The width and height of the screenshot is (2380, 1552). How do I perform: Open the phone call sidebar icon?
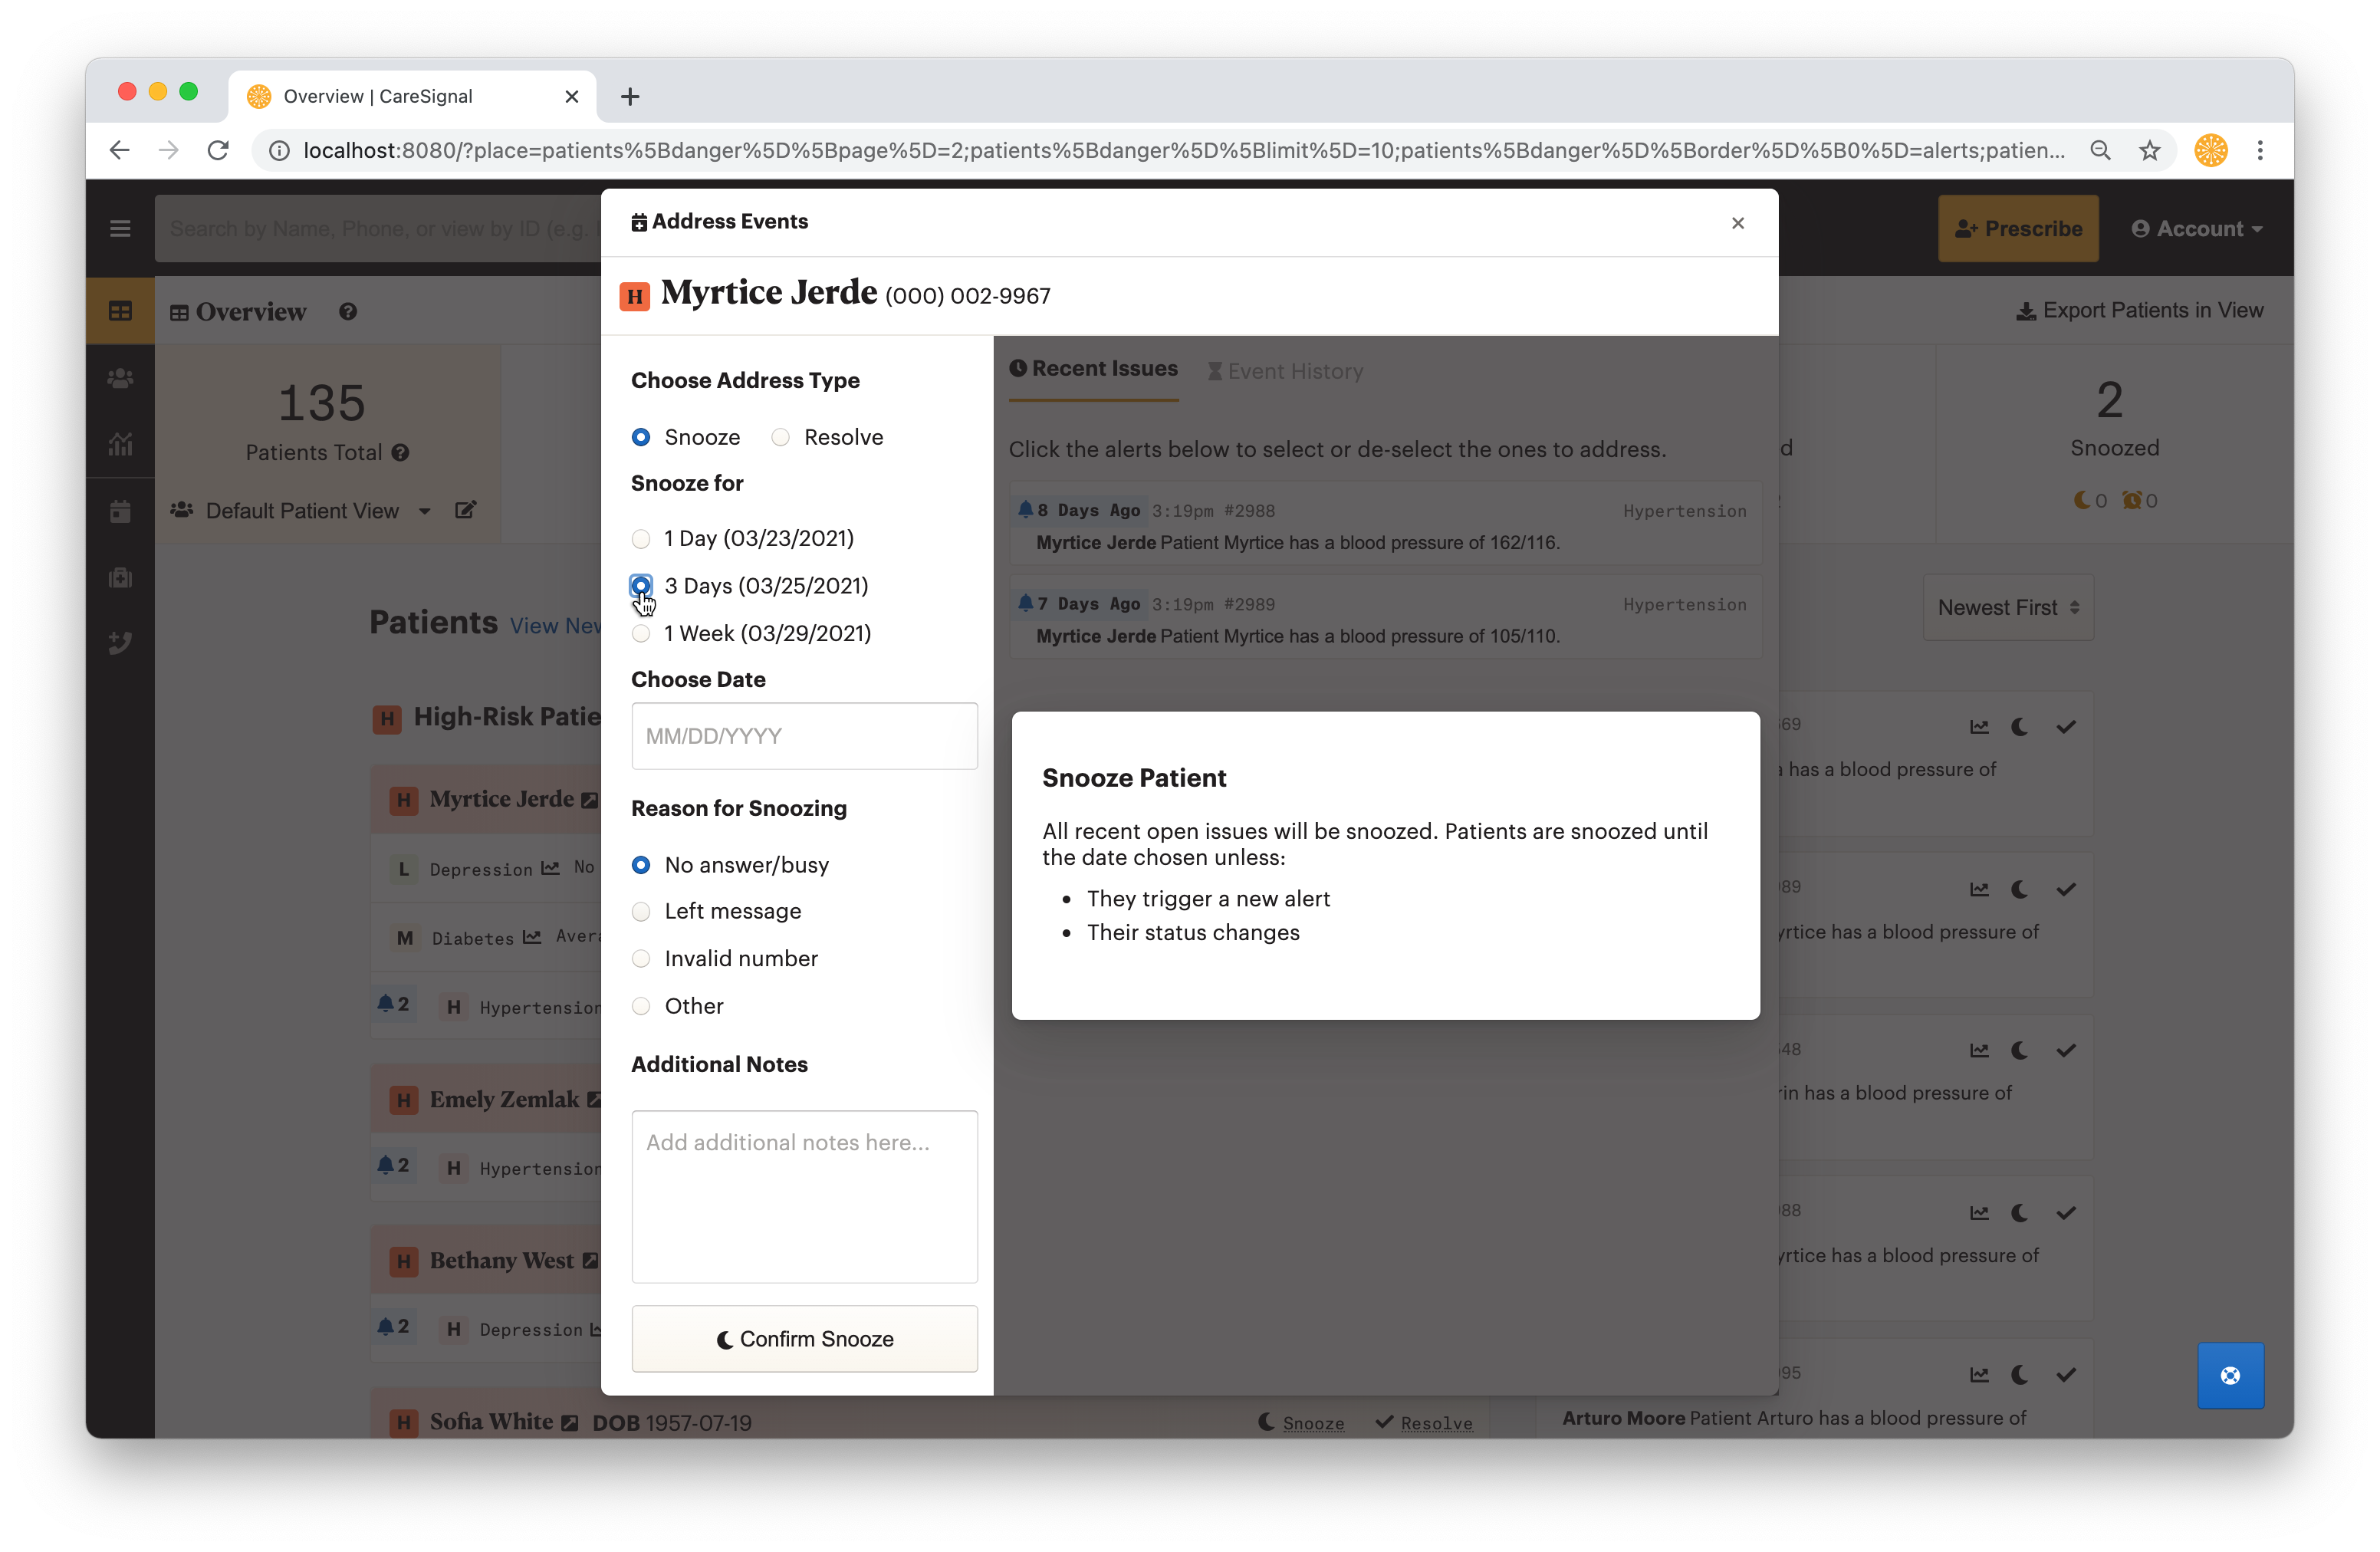120,642
